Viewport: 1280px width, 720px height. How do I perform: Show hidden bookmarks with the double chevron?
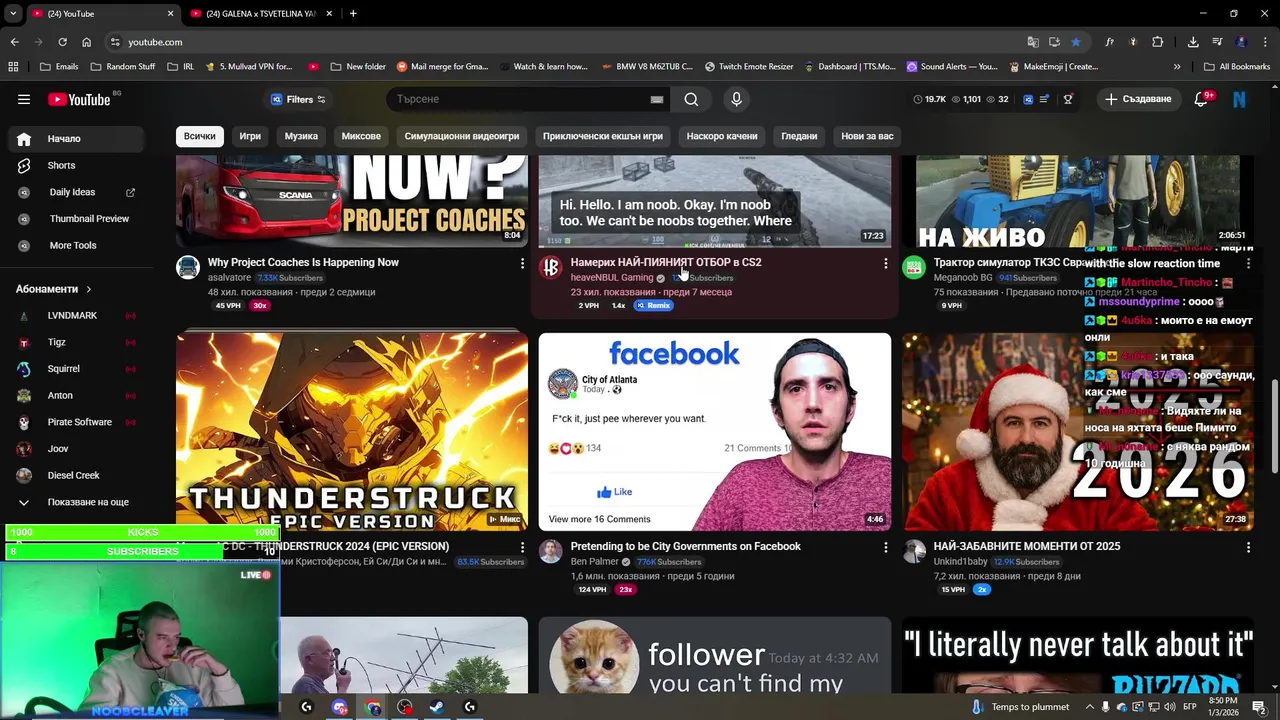(1177, 66)
